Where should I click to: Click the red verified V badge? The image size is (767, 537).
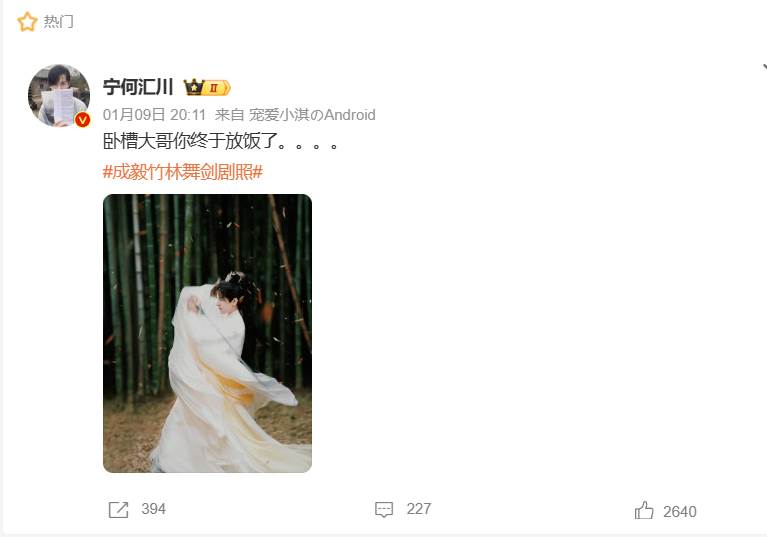(83, 119)
